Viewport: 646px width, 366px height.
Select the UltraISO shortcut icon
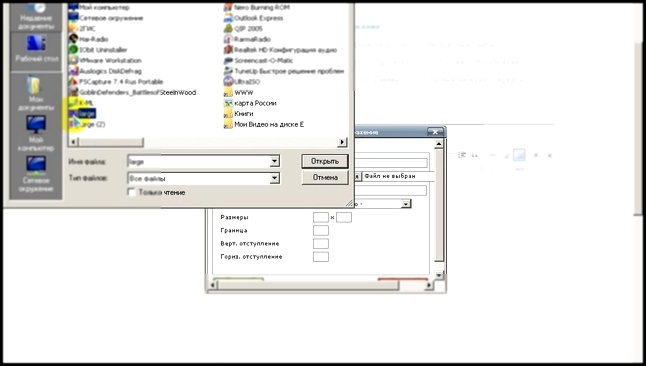click(x=228, y=82)
